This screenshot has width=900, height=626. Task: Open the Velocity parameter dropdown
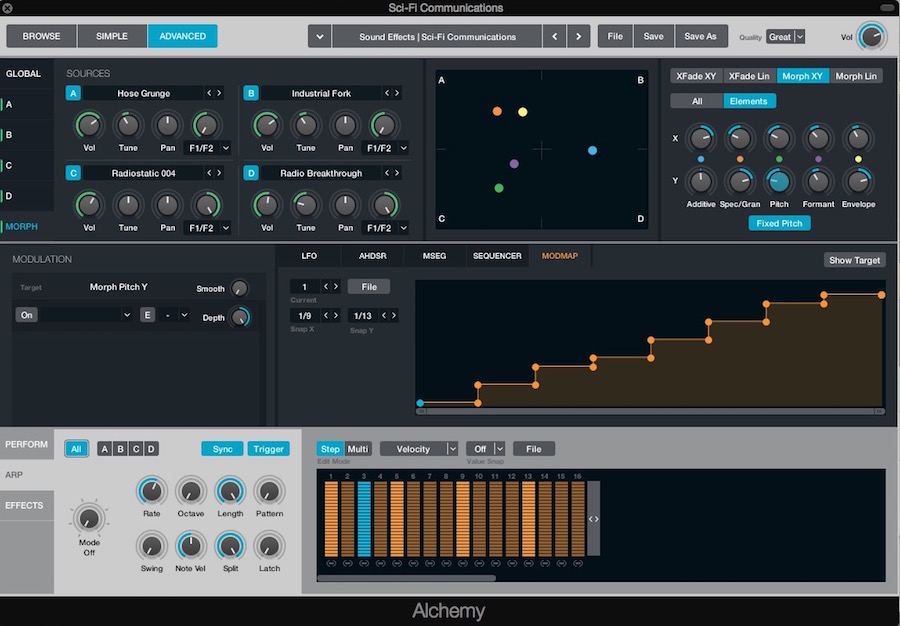(x=452, y=449)
